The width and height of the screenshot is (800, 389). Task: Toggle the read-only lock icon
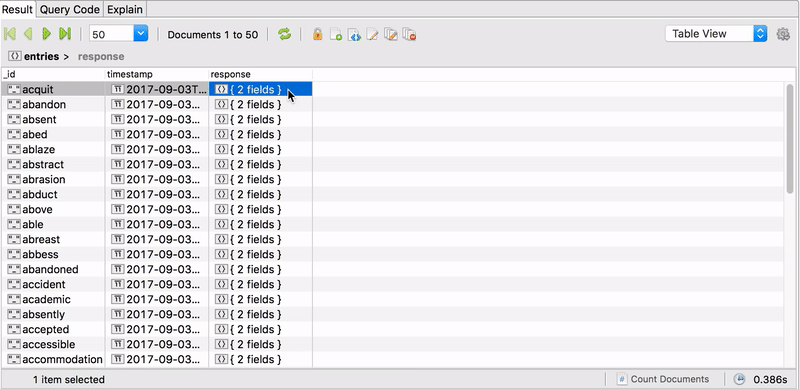click(317, 34)
